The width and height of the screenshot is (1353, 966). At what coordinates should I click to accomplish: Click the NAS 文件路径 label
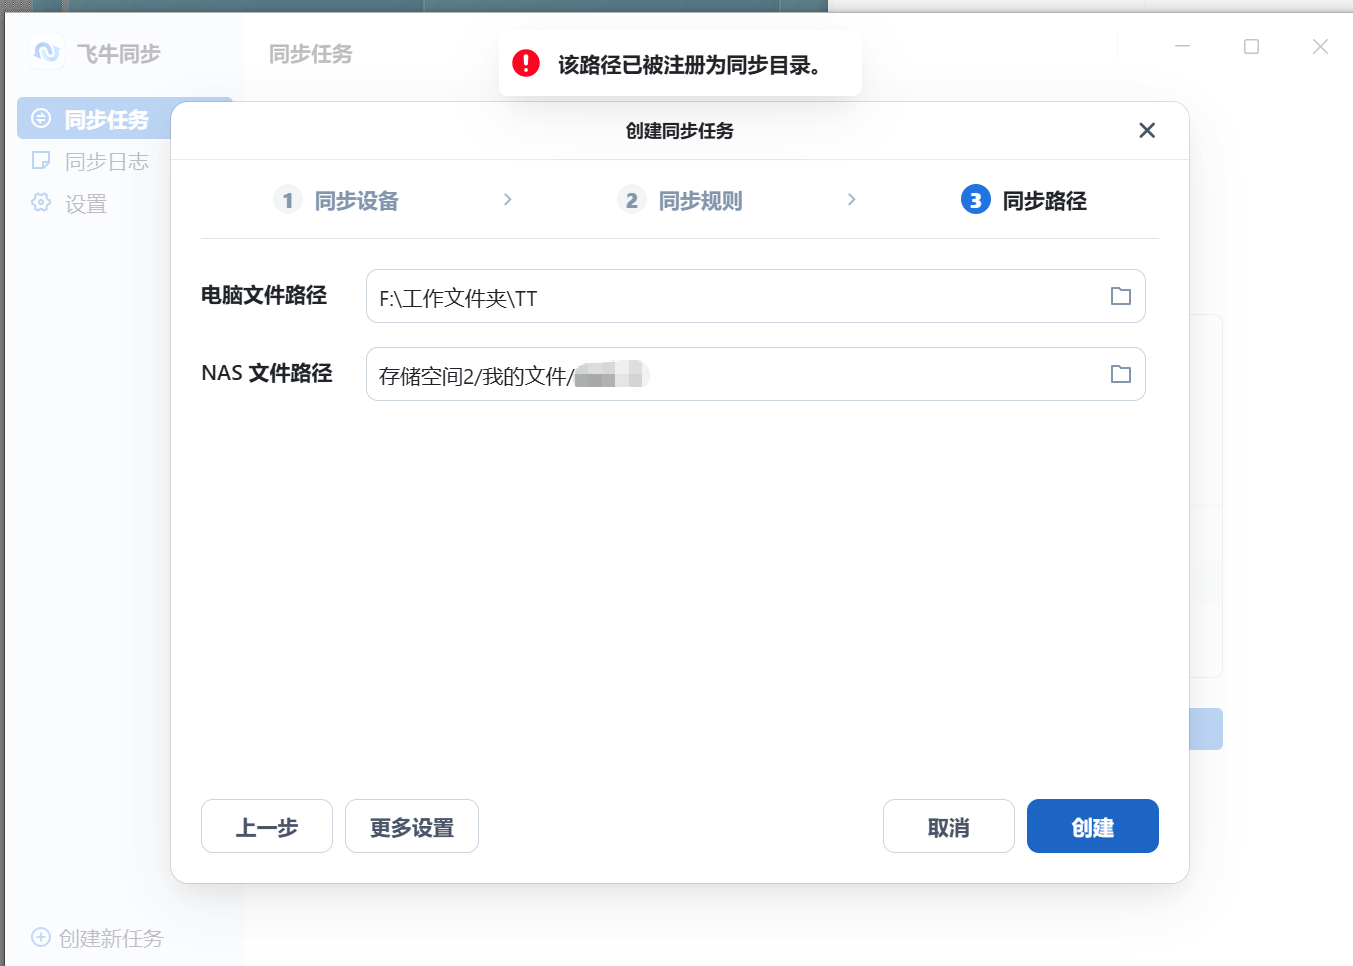(x=267, y=373)
